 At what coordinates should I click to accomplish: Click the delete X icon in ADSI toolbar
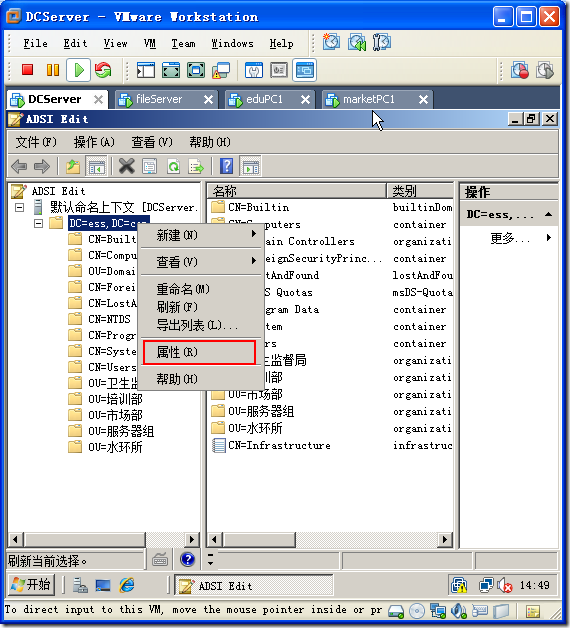pos(127,166)
